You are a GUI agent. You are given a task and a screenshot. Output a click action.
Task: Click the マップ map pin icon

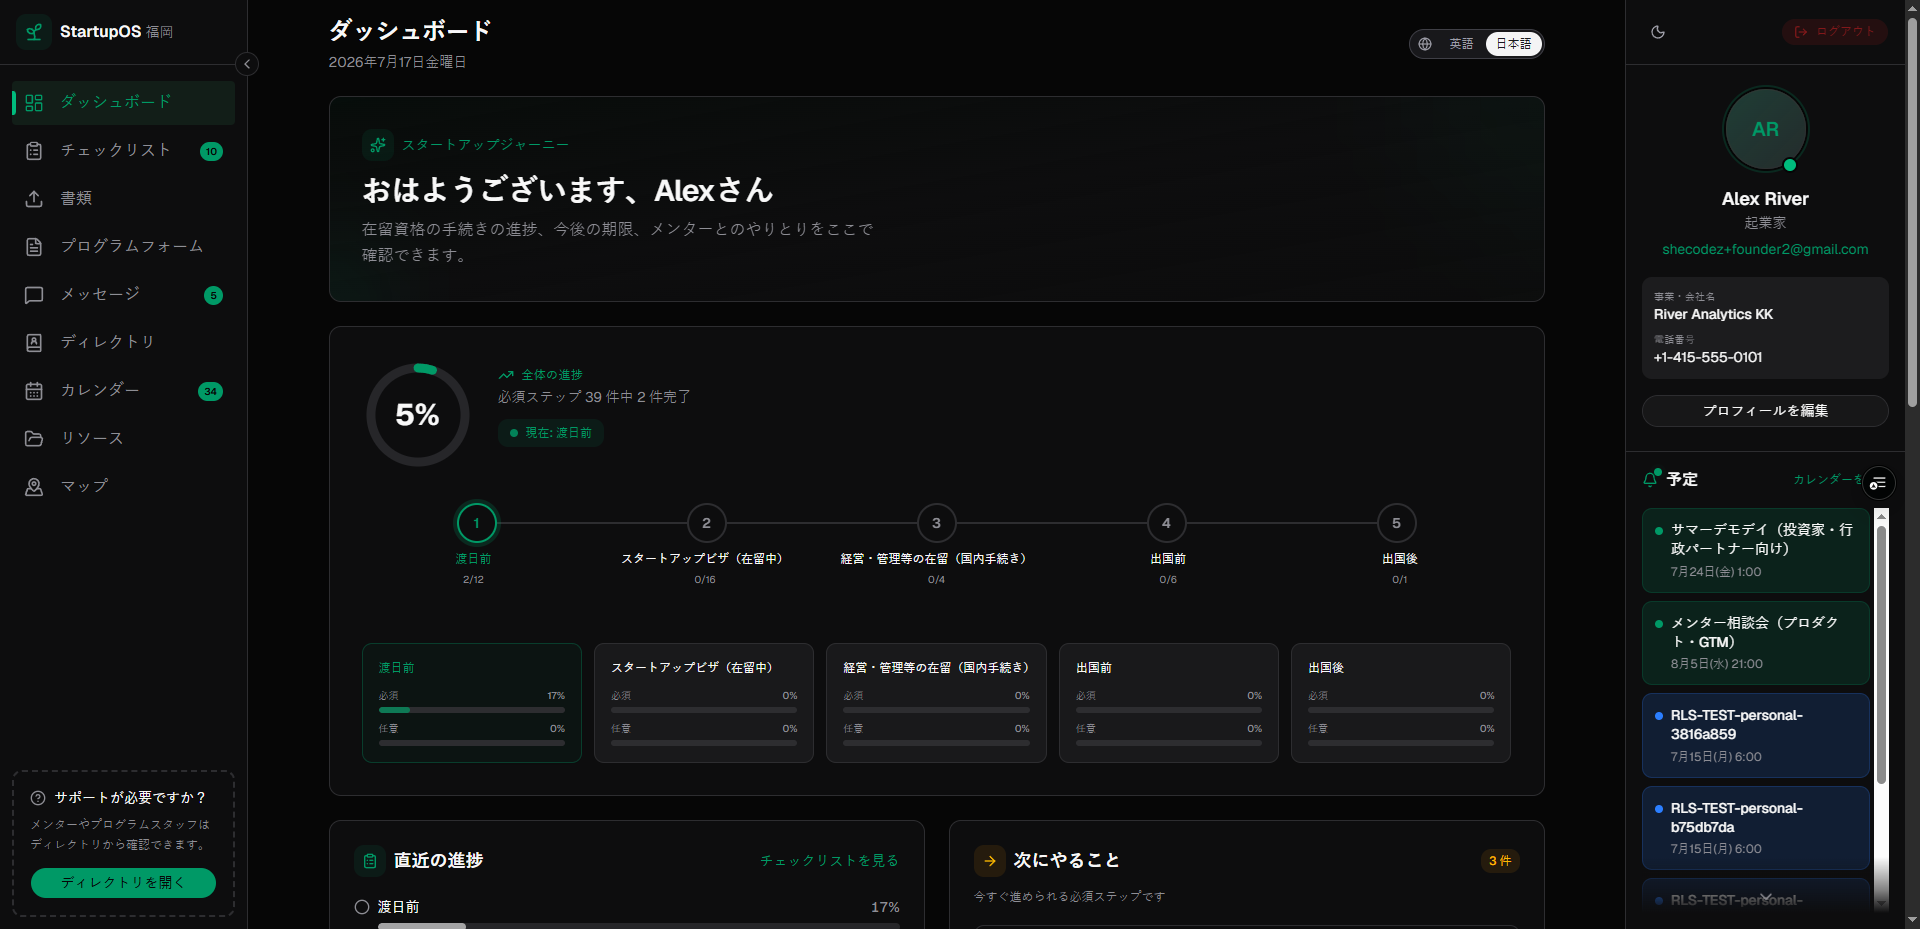click(x=34, y=487)
